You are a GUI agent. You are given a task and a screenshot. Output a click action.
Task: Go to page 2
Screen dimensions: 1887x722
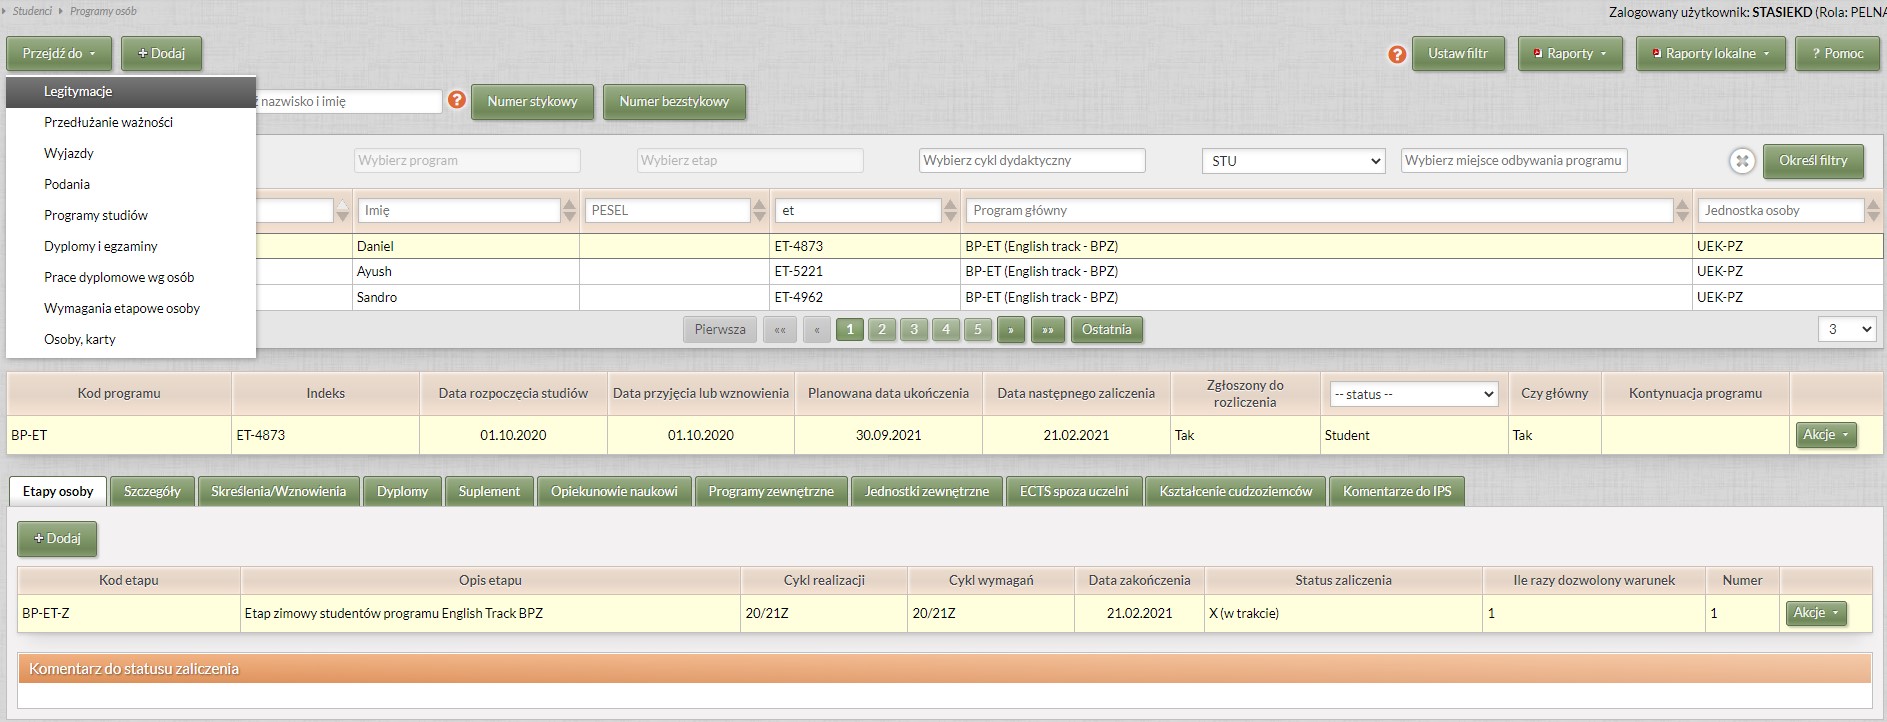tap(881, 329)
